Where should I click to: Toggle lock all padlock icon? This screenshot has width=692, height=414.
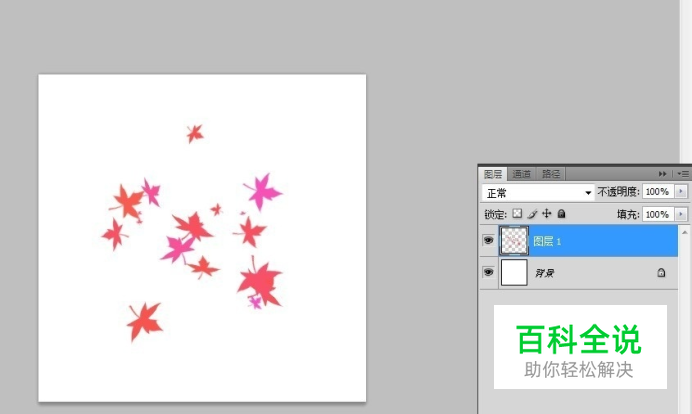[561, 214]
